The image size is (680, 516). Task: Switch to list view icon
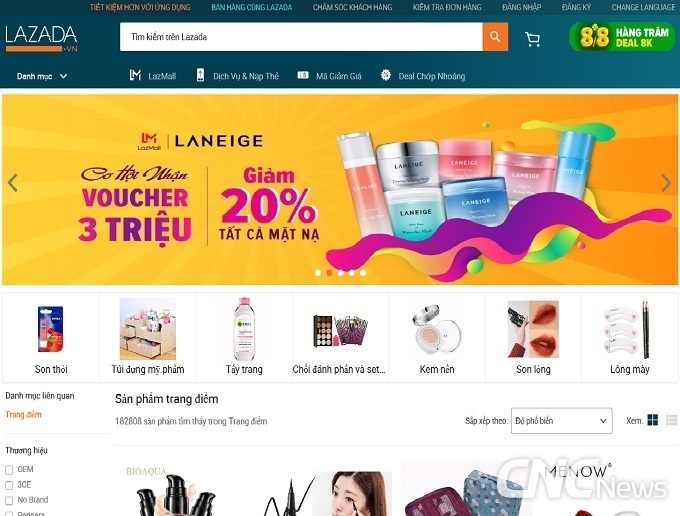pos(671,420)
